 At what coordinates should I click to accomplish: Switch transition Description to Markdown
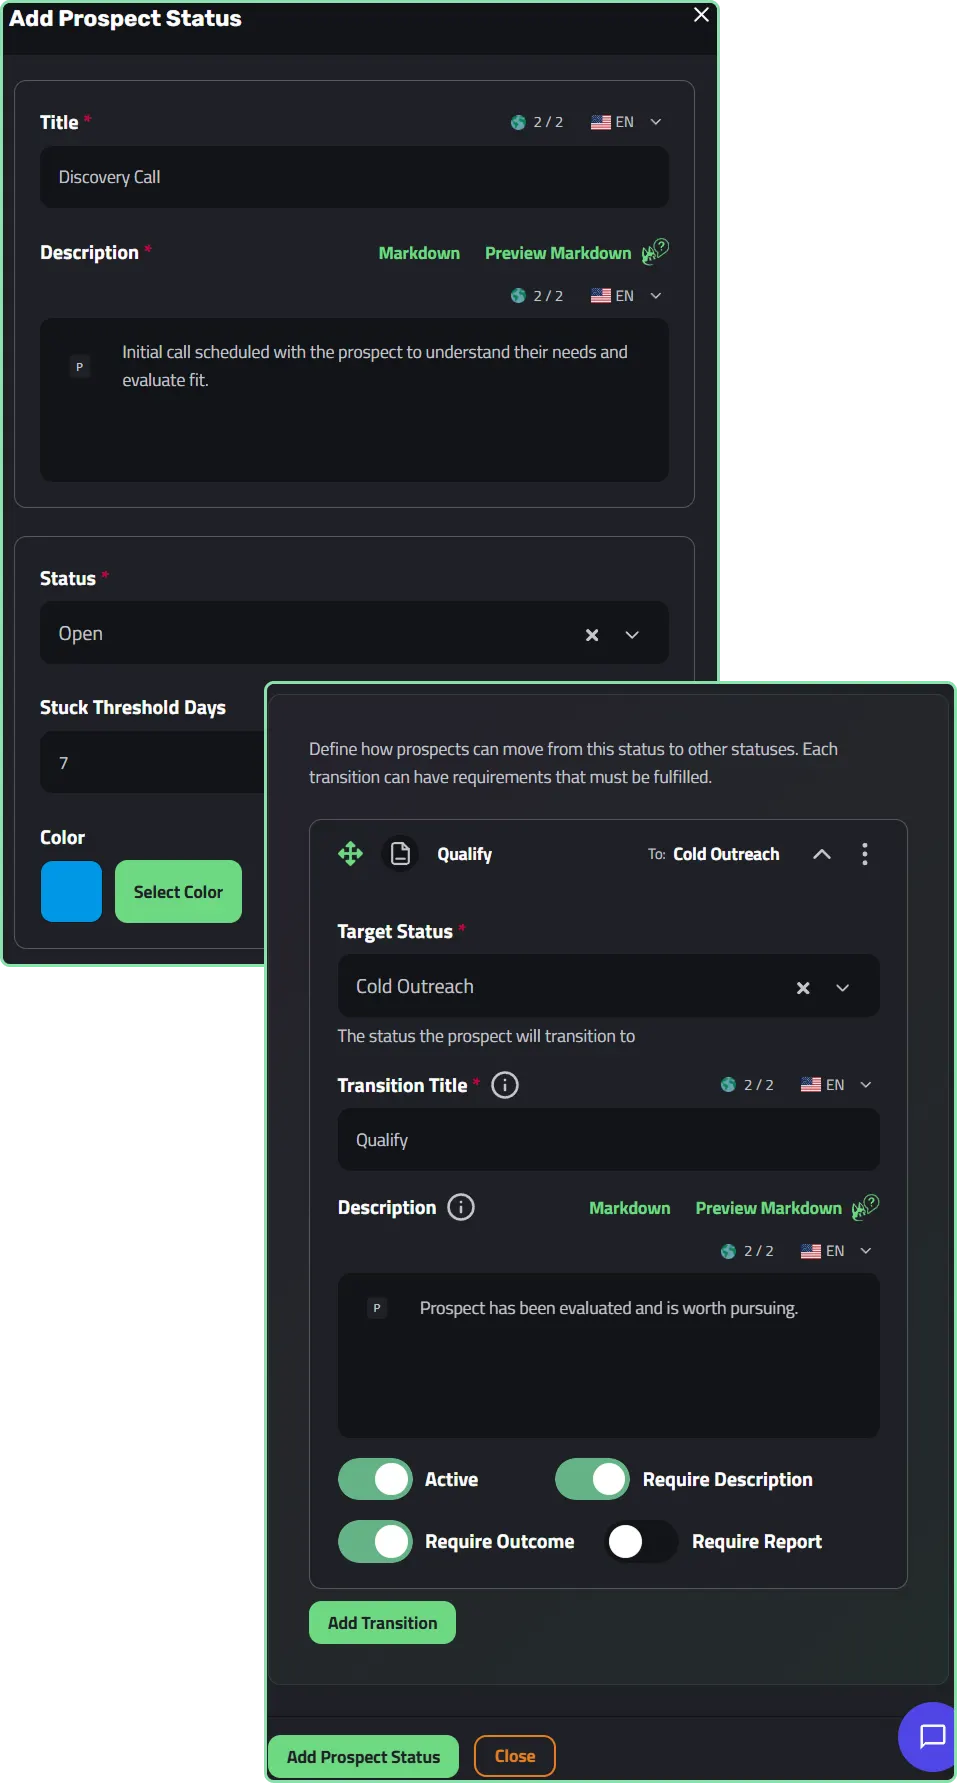tap(630, 1208)
